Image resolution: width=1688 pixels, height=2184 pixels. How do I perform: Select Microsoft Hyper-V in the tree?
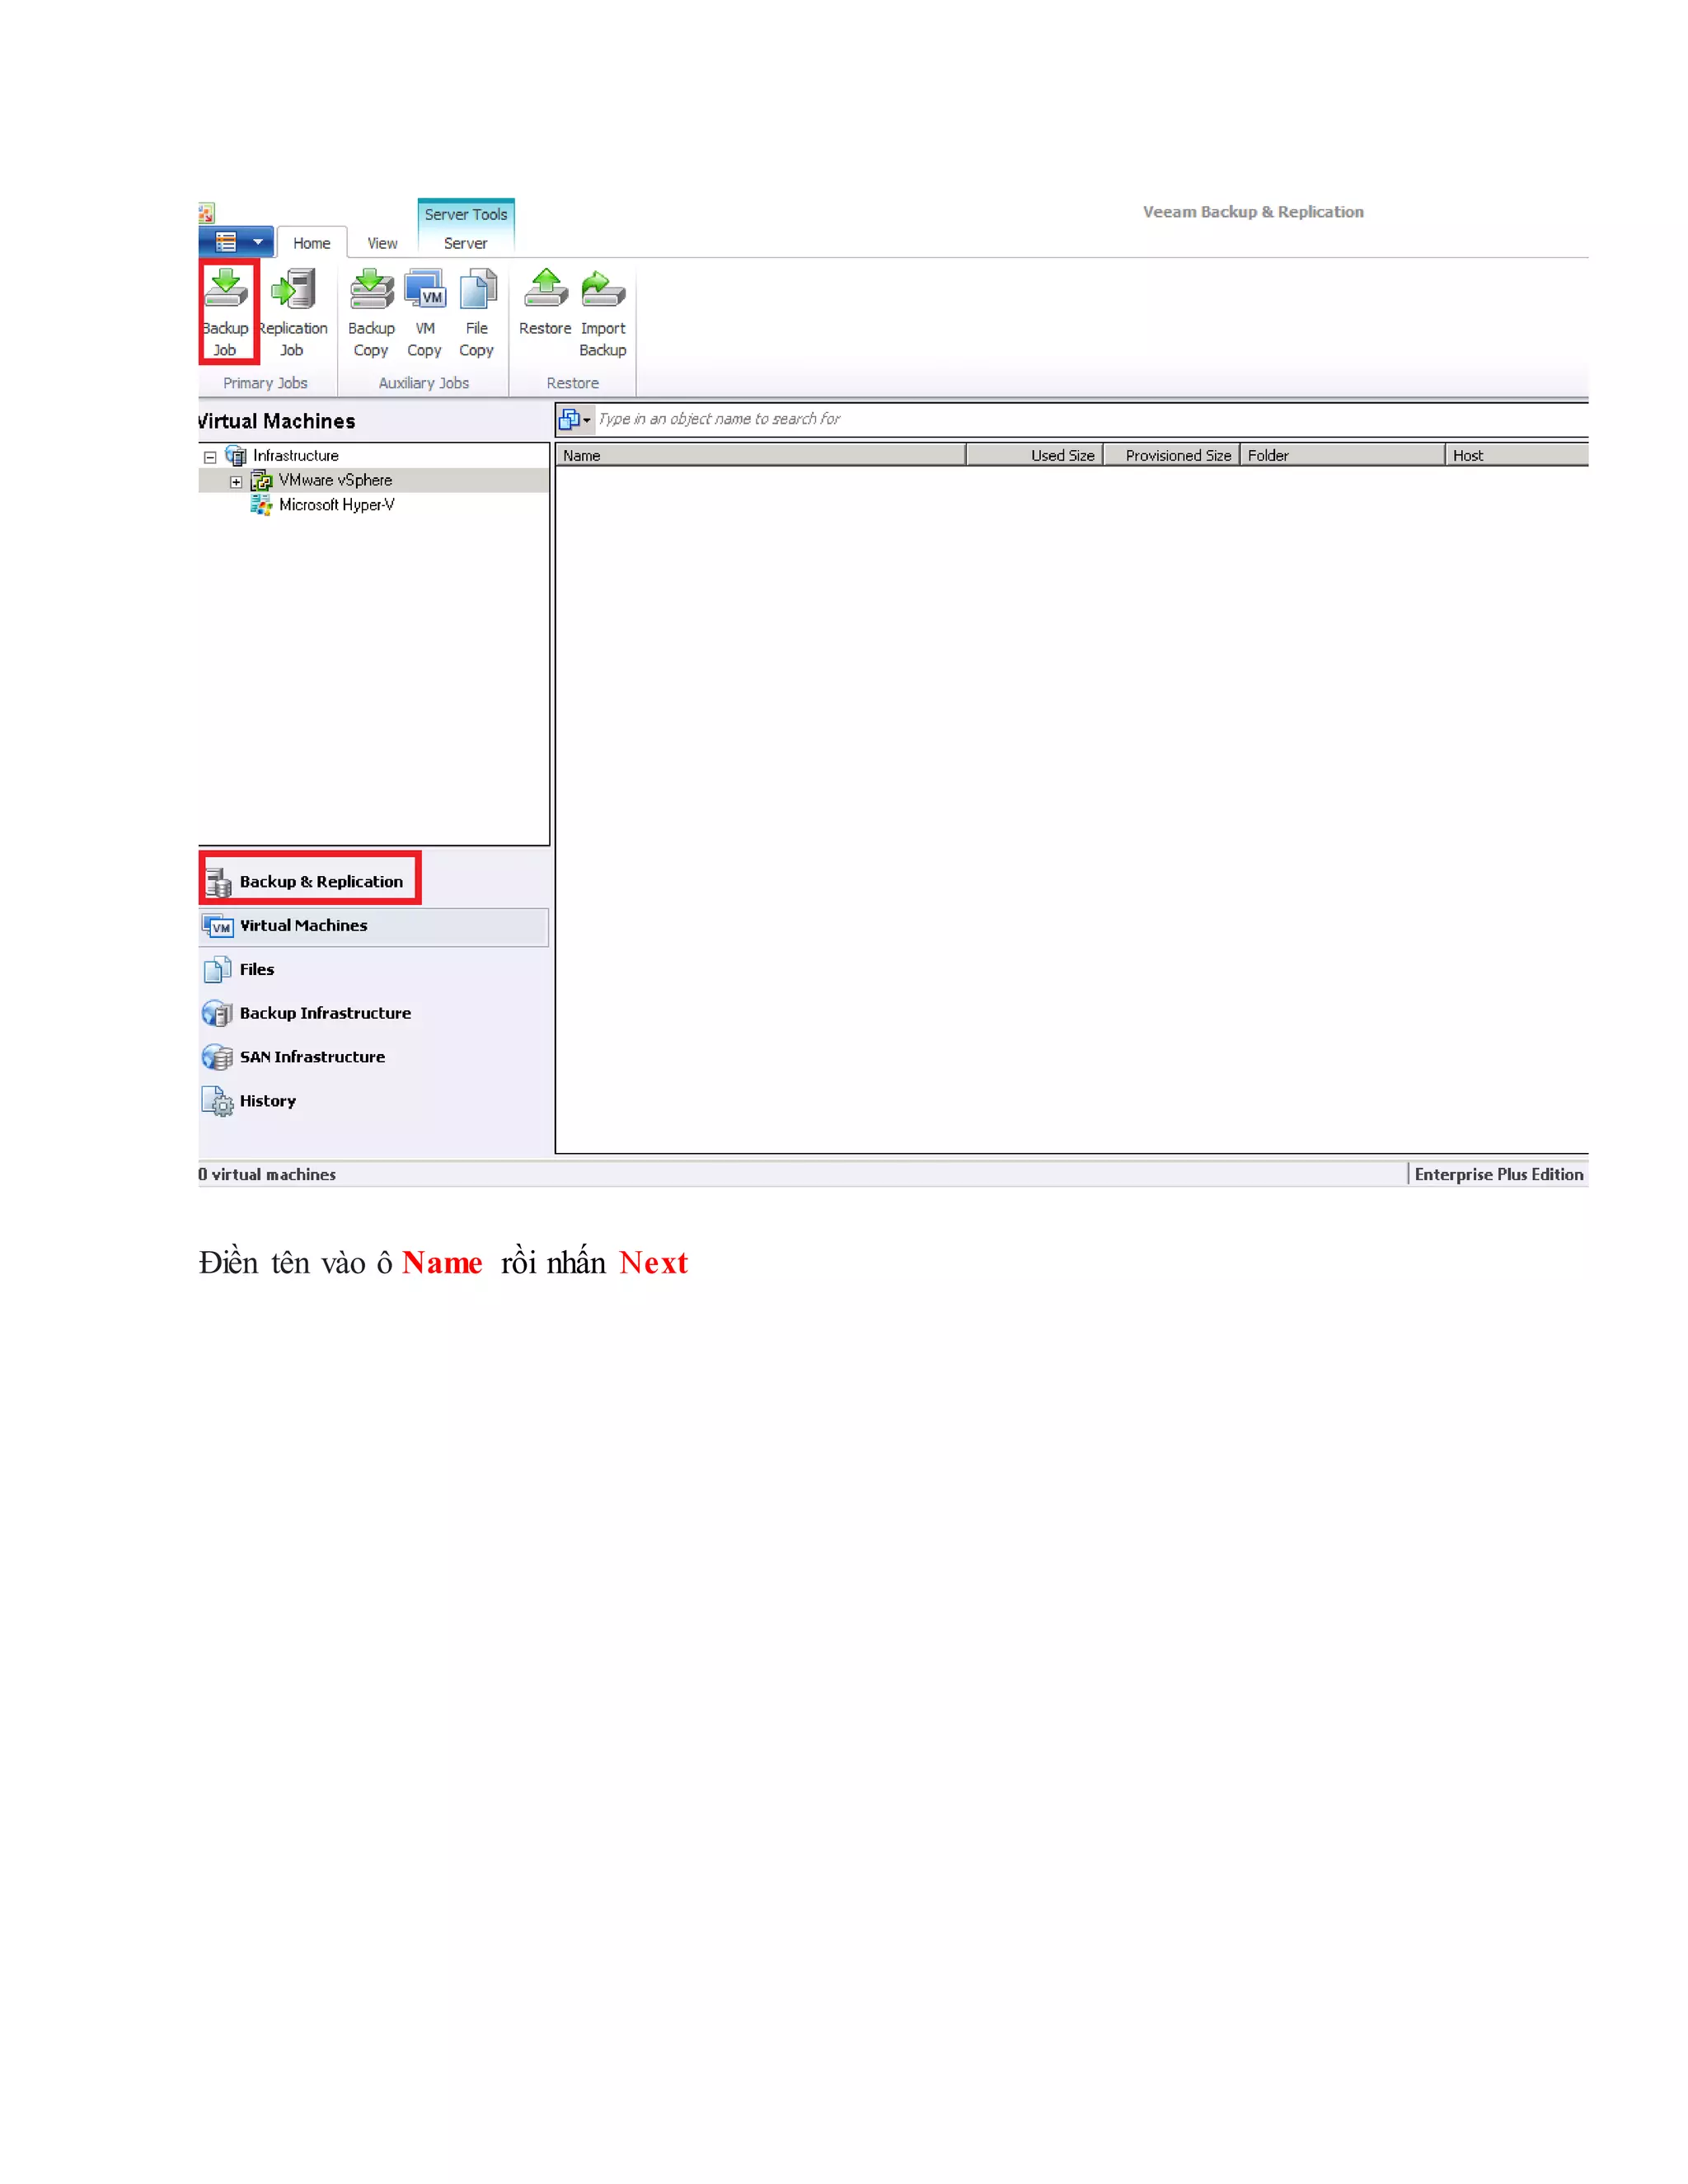336,505
